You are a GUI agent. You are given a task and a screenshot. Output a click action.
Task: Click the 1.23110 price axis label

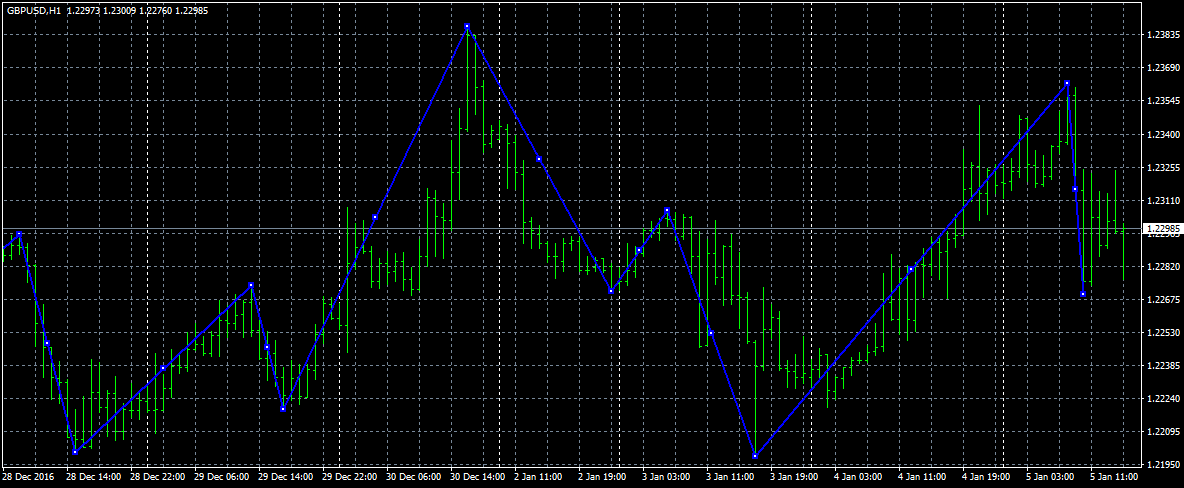coord(1162,201)
